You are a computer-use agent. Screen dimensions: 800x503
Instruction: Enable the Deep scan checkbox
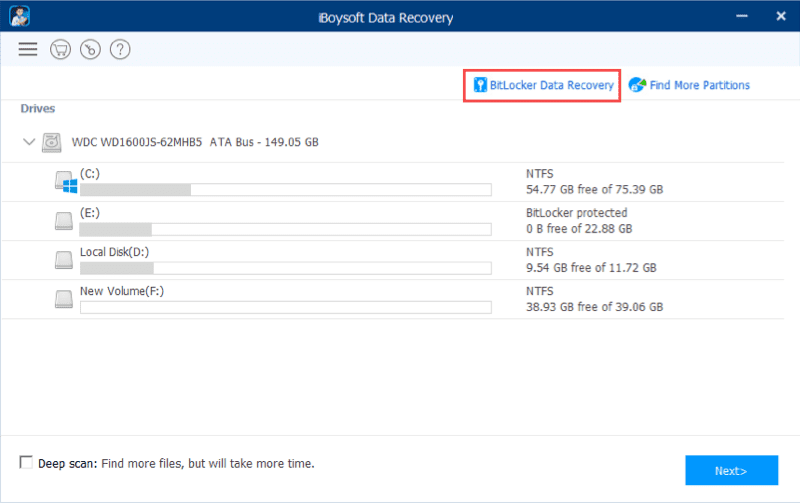tap(26, 463)
